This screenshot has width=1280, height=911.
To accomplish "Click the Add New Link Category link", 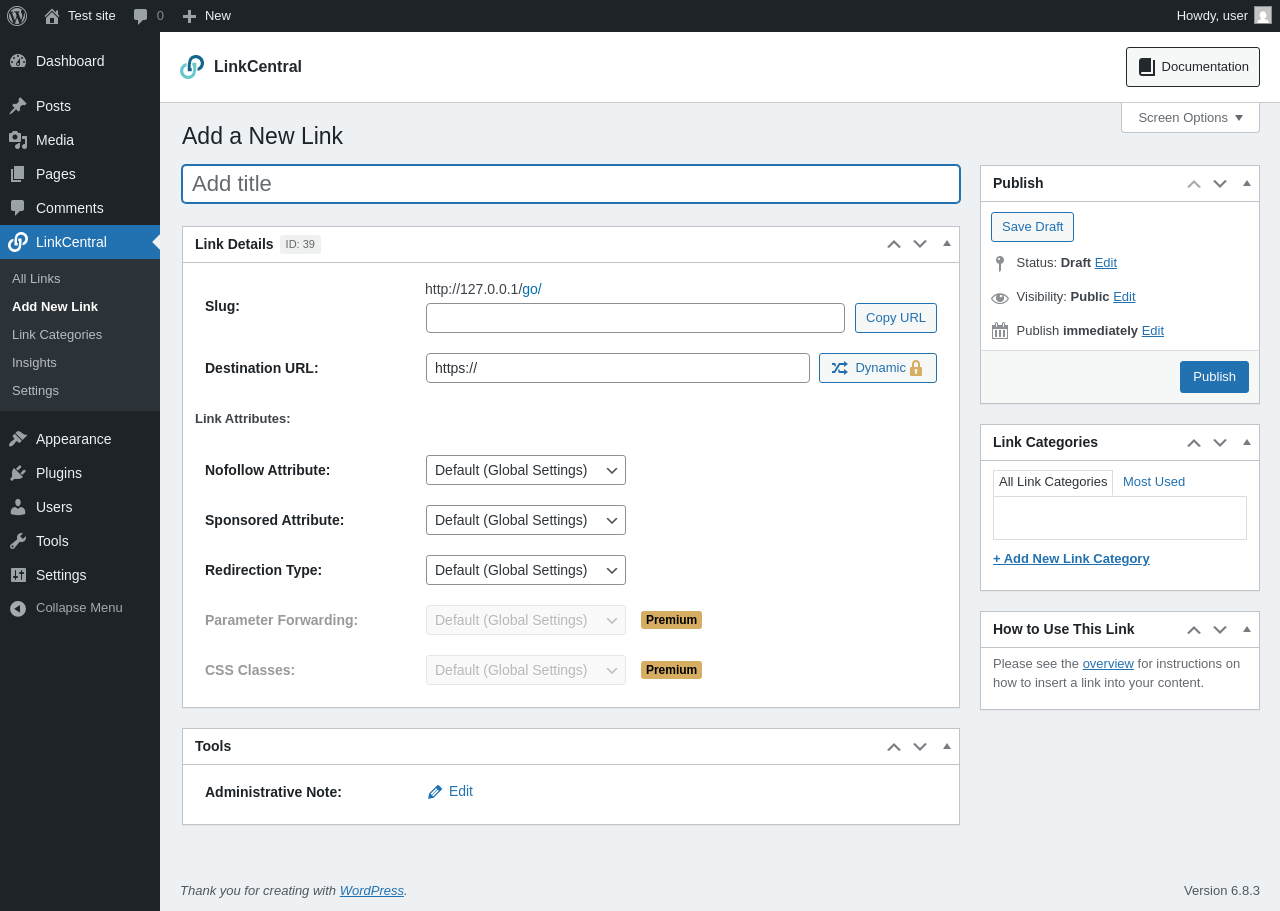I will [1071, 558].
